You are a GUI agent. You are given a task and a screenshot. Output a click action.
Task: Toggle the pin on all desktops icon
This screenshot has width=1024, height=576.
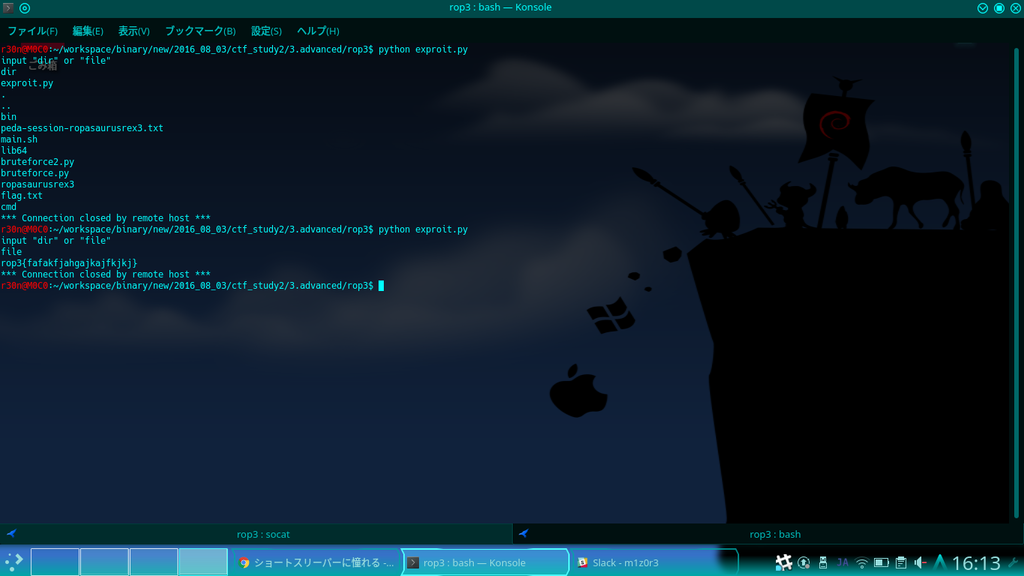(x=25, y=8)
